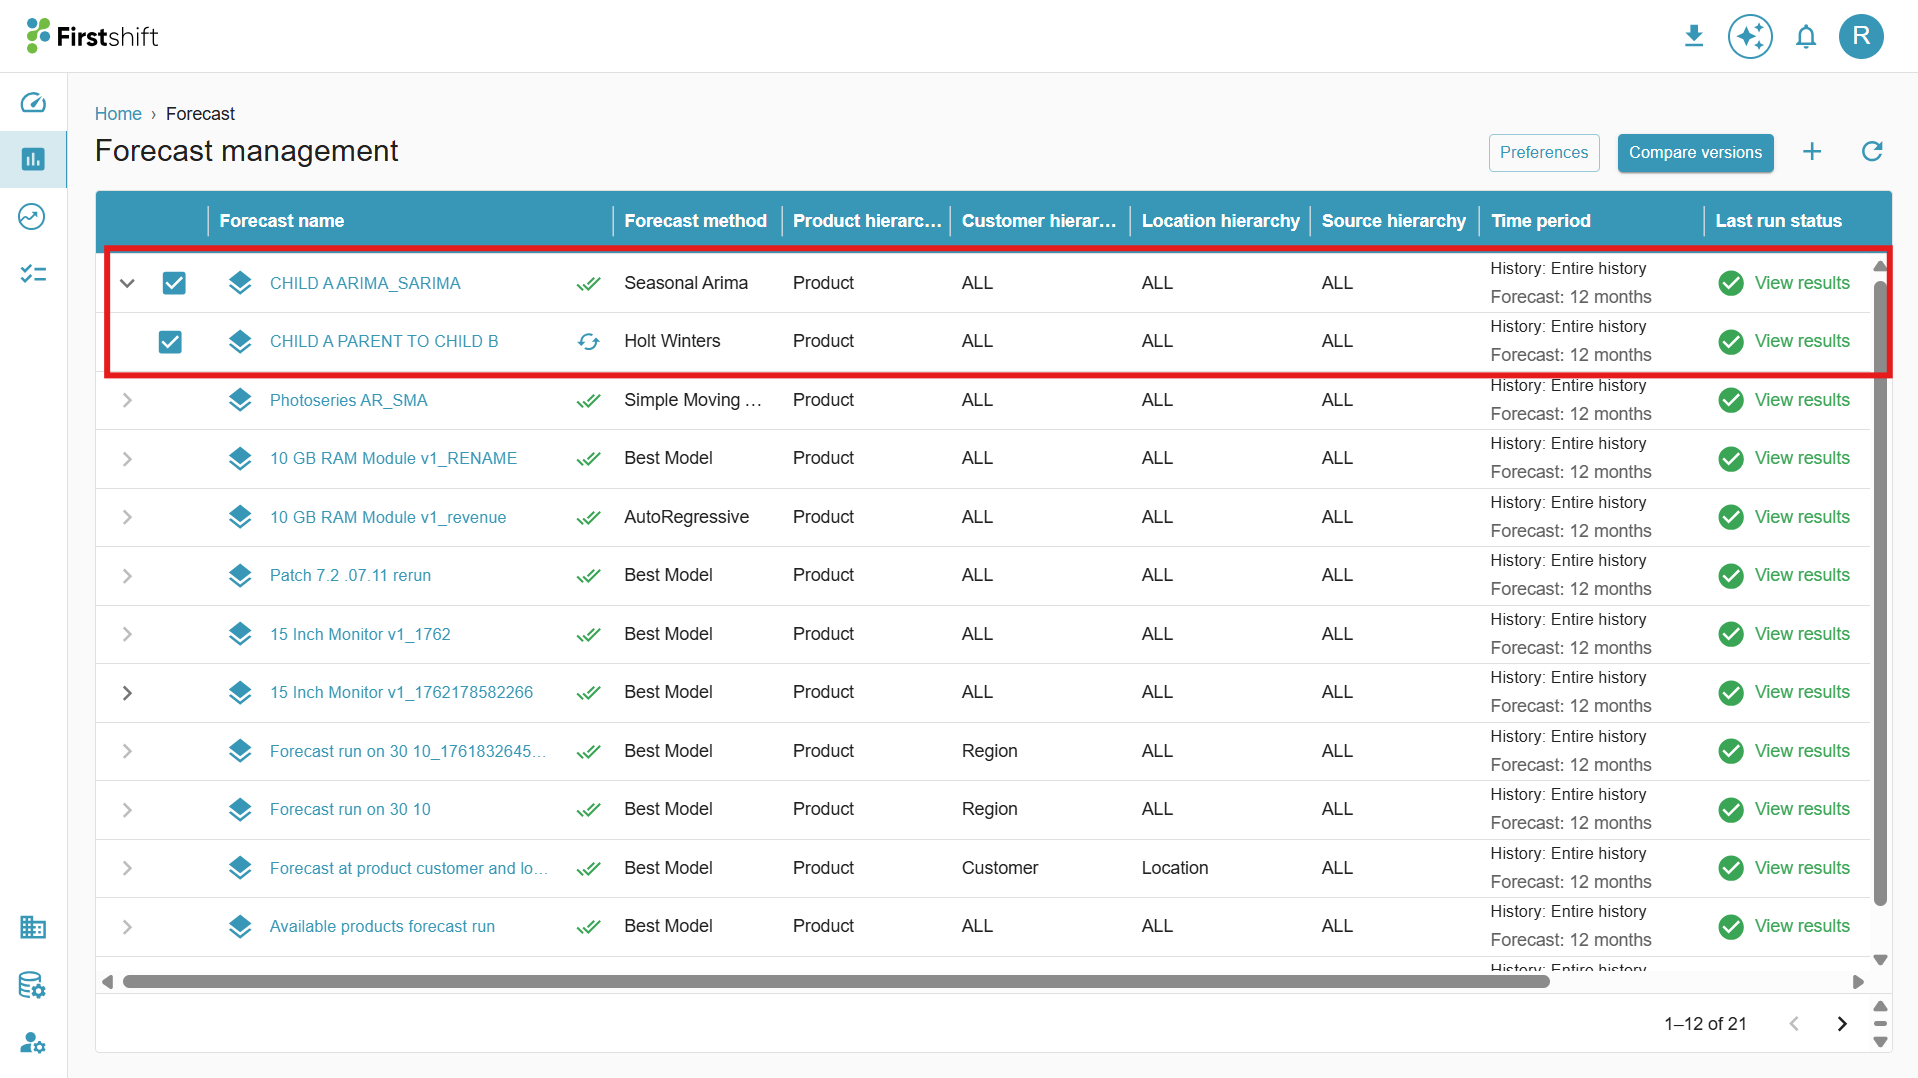1918x1078 pixels.
Task: Expand the 10 GB RAM Module v1_RENAME row
Action: point(127,459)
